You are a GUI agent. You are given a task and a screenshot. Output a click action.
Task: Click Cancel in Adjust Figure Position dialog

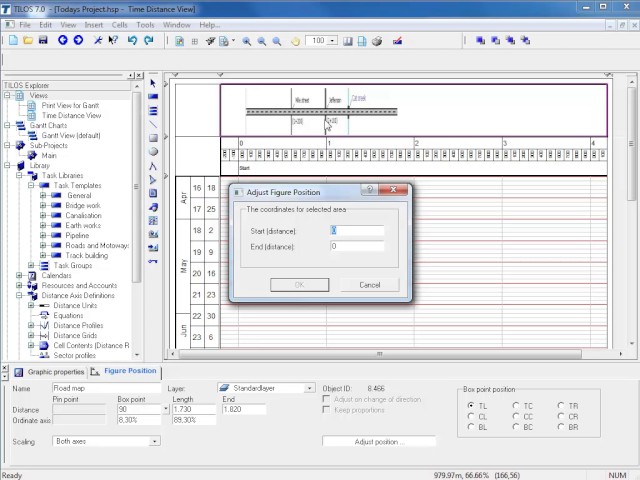pyautogui.click(x=370, y=285)
